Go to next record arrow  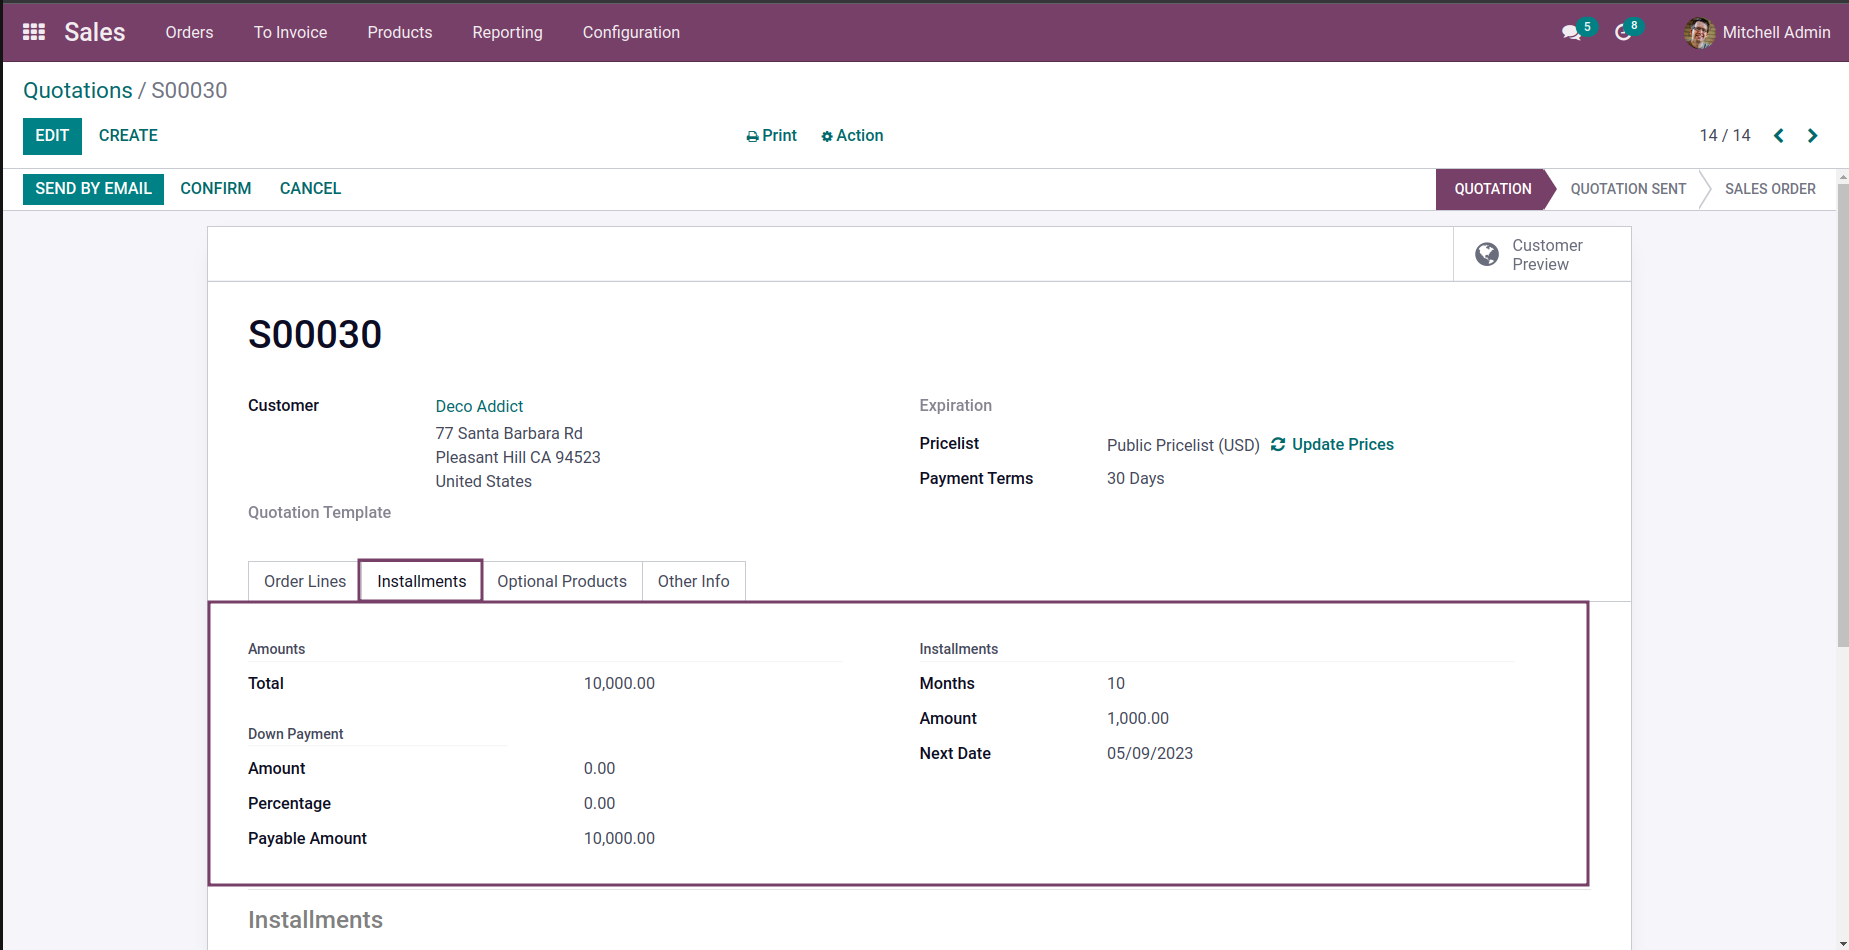point(1812,136)
